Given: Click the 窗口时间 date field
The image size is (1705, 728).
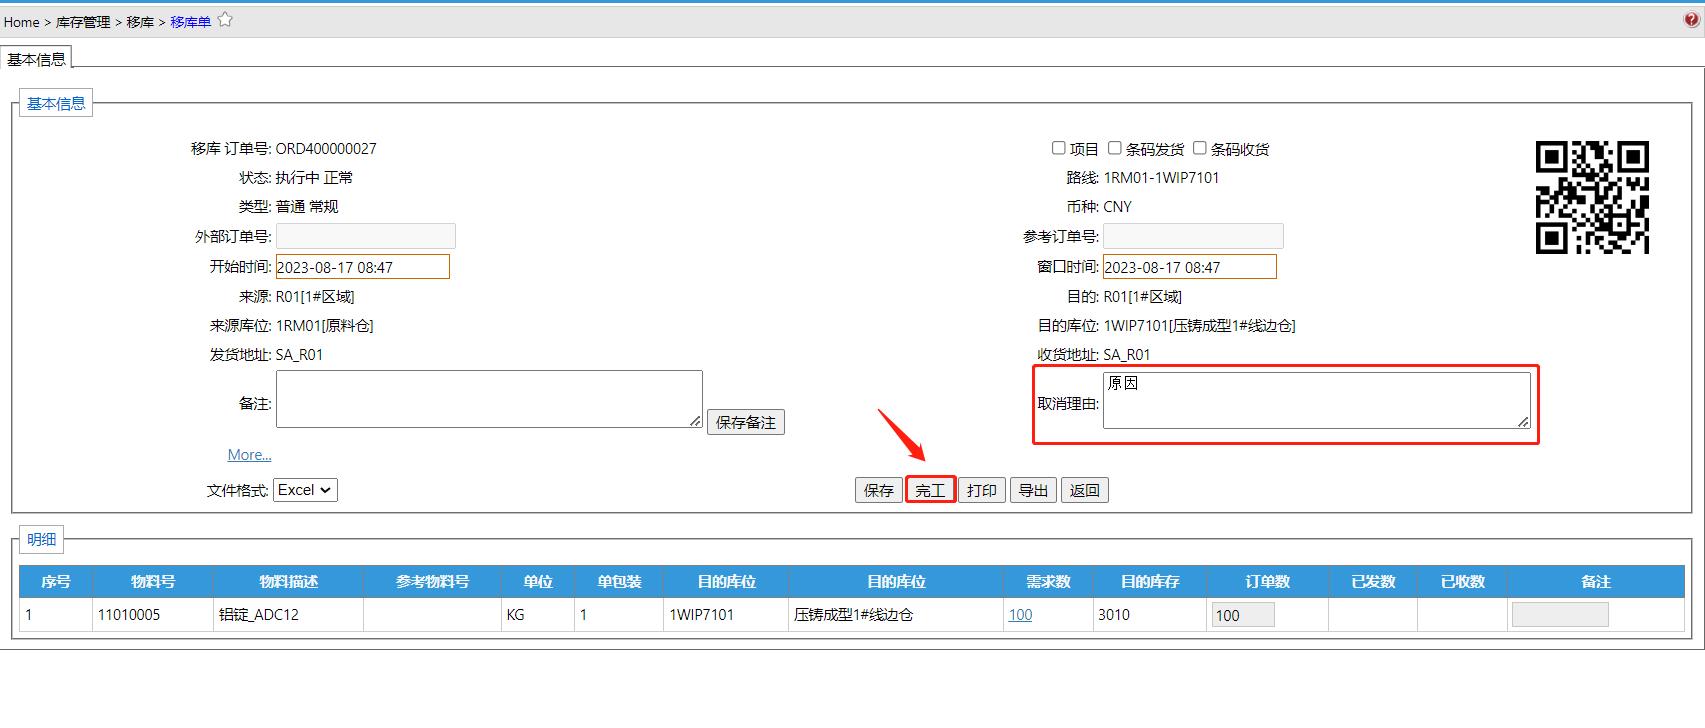Looking at the screenshot, I should (1190, 267).
